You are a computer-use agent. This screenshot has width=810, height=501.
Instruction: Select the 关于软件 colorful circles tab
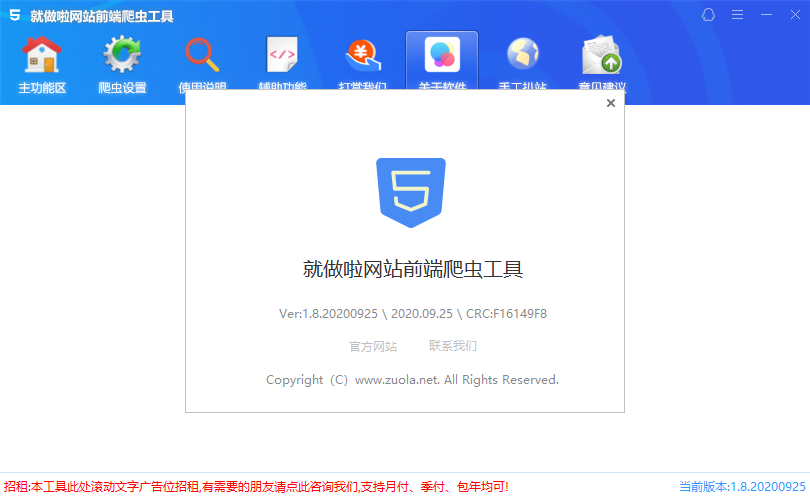coord(442,61)
